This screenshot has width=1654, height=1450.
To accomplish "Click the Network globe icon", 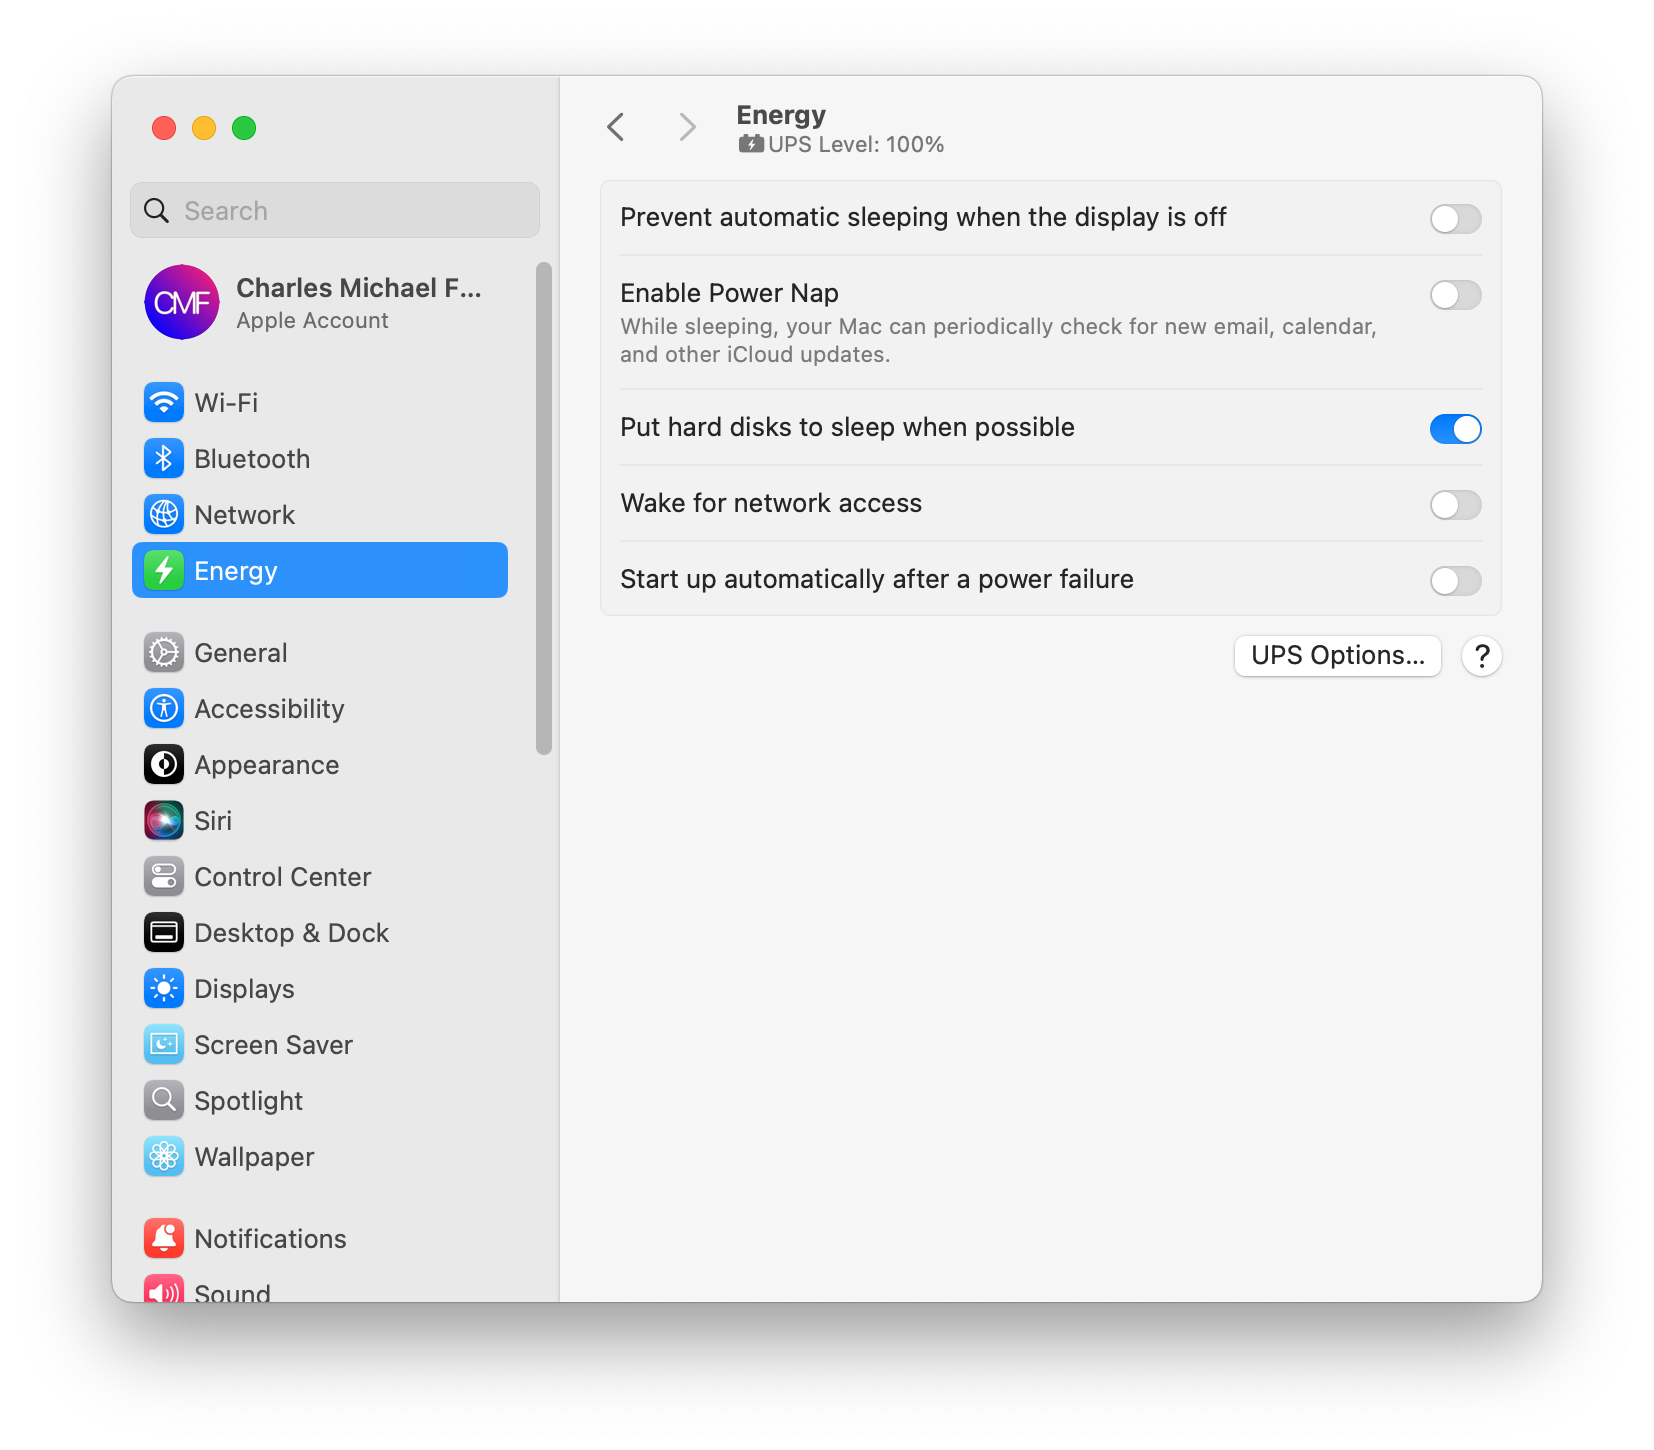I will pos(164,515).
